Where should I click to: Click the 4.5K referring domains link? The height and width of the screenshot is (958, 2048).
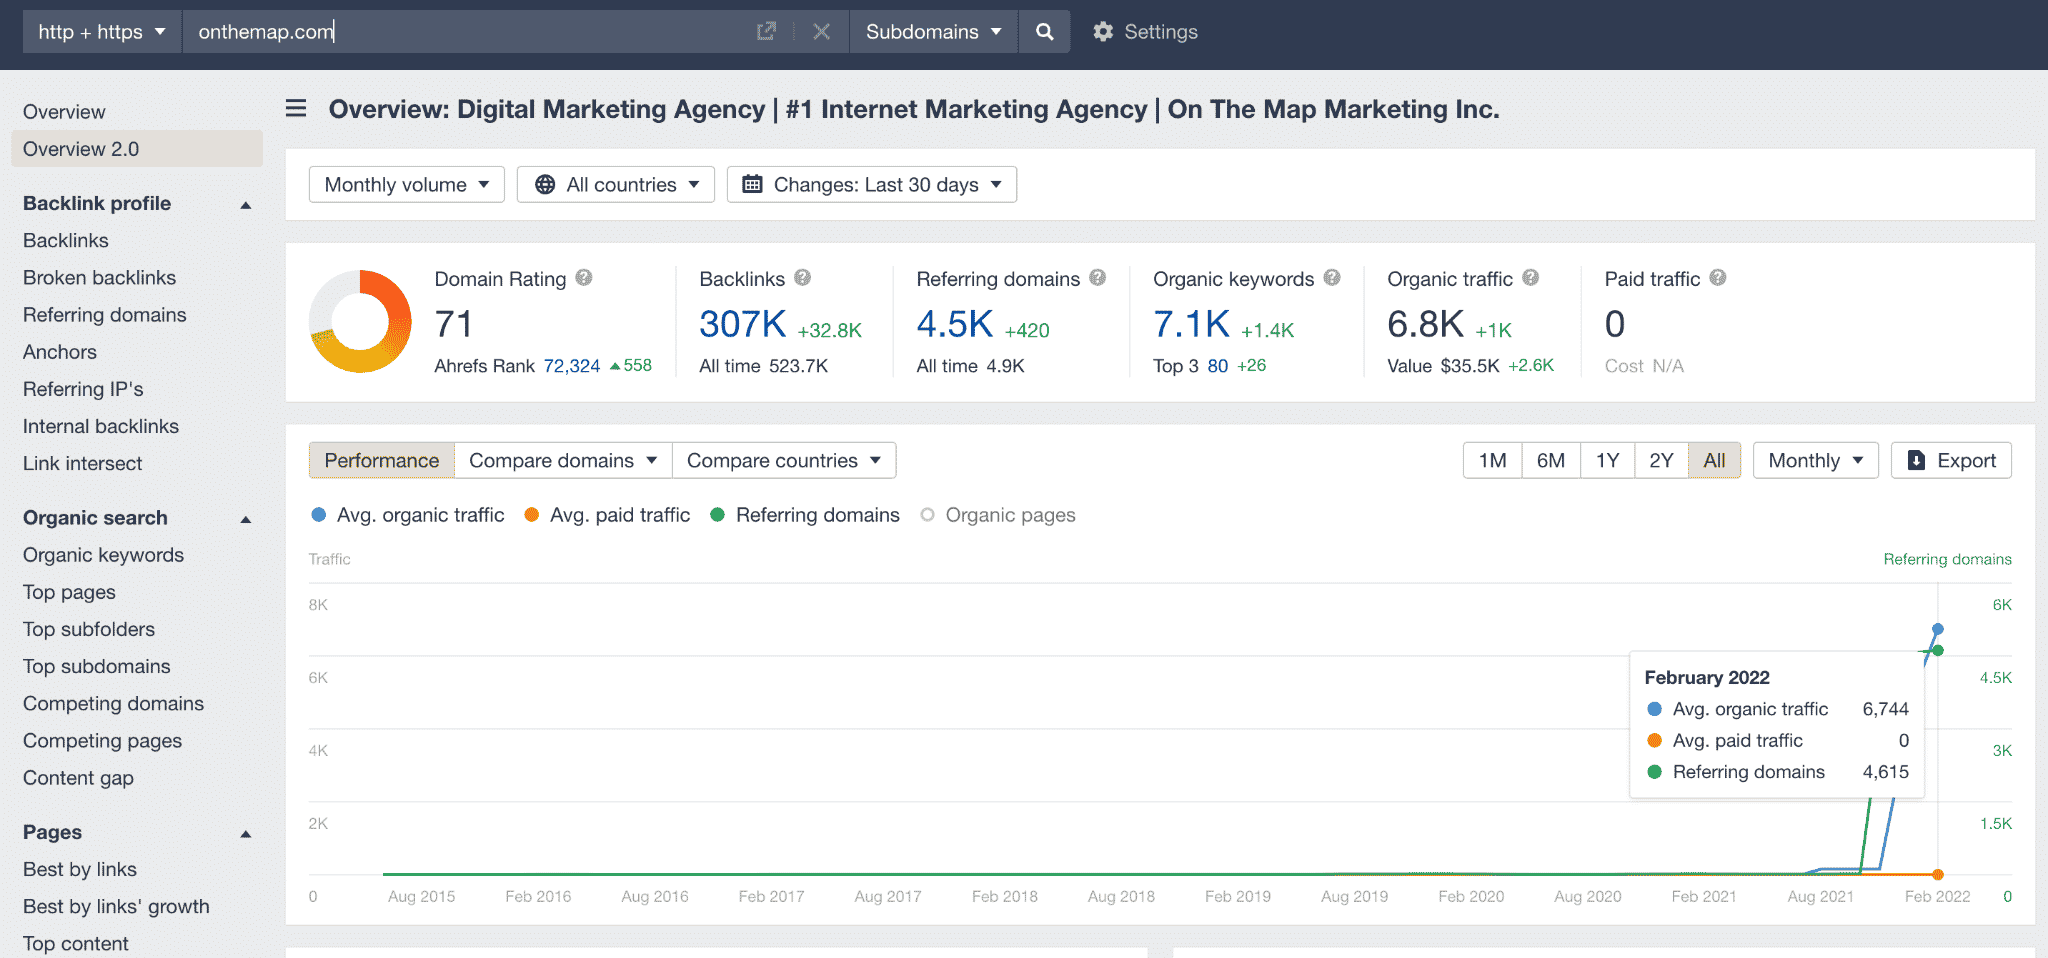point(955,324)
